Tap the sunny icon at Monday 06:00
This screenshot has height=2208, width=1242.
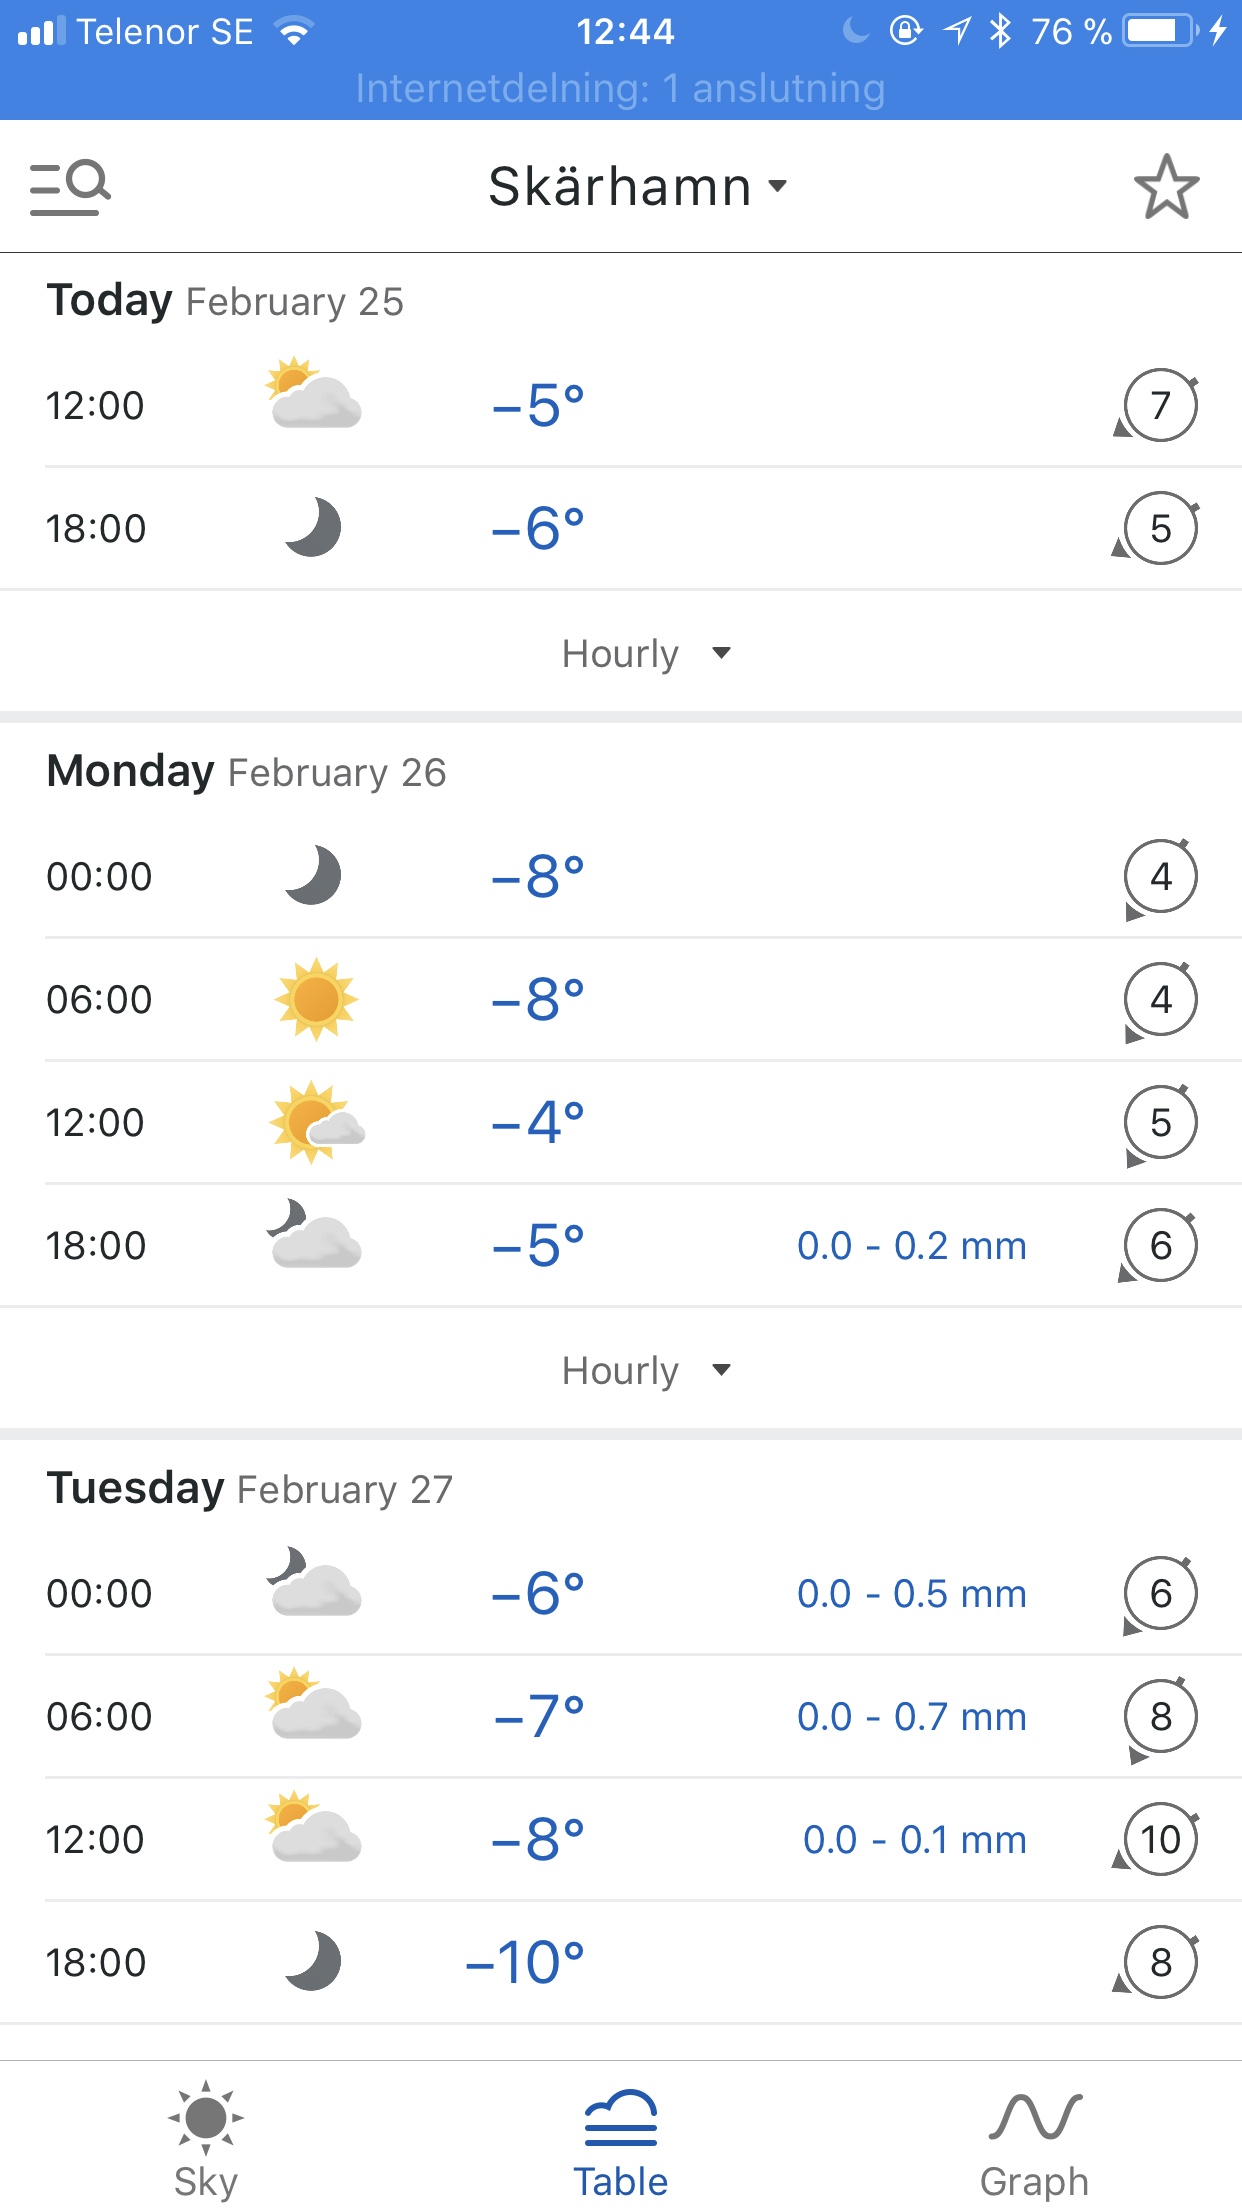316,999
